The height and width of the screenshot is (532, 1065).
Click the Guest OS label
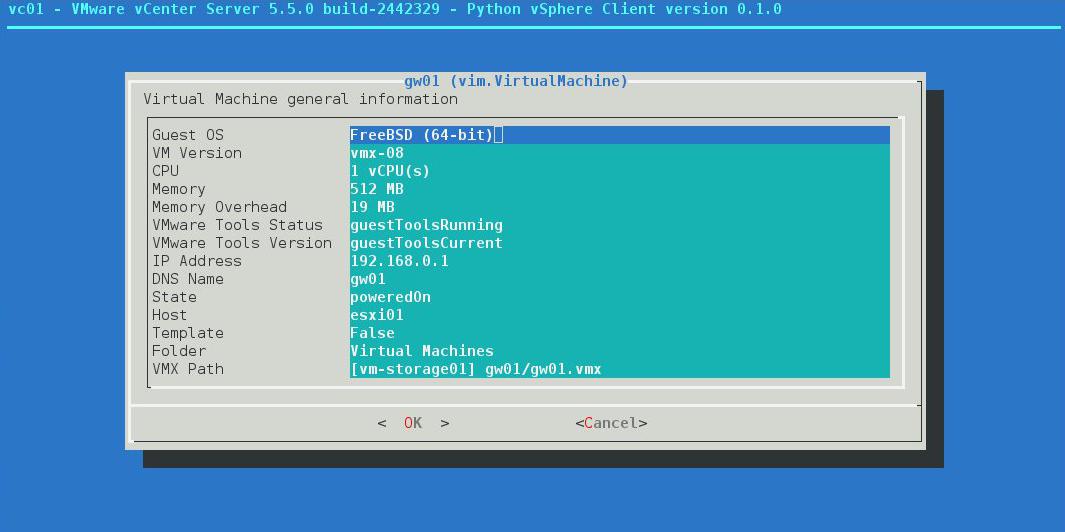click(x=187, y=135)
